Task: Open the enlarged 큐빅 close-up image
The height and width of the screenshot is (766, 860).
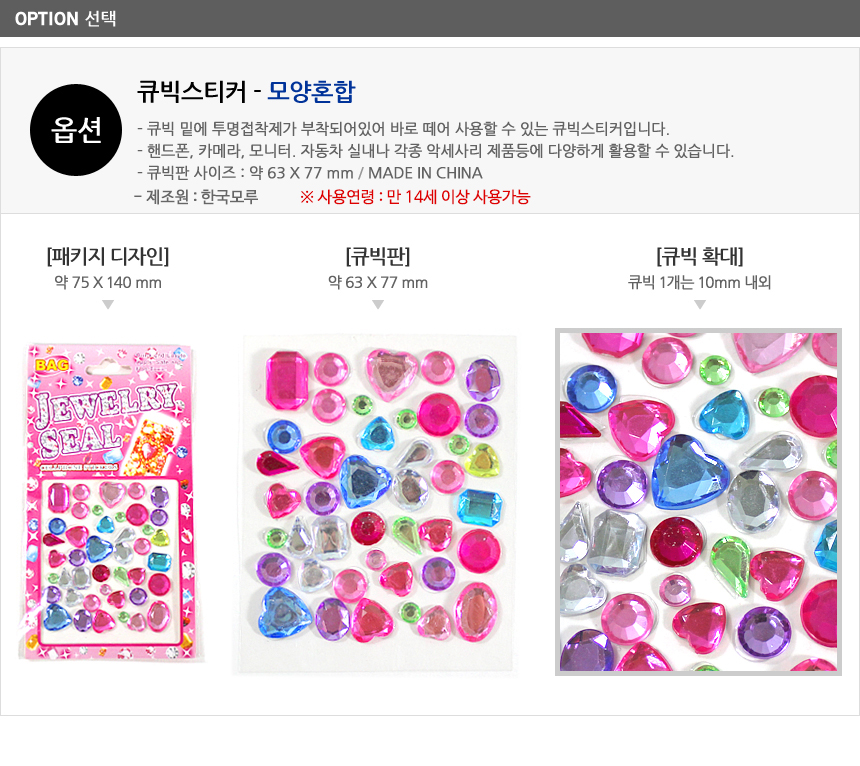Action: (698, 502)
